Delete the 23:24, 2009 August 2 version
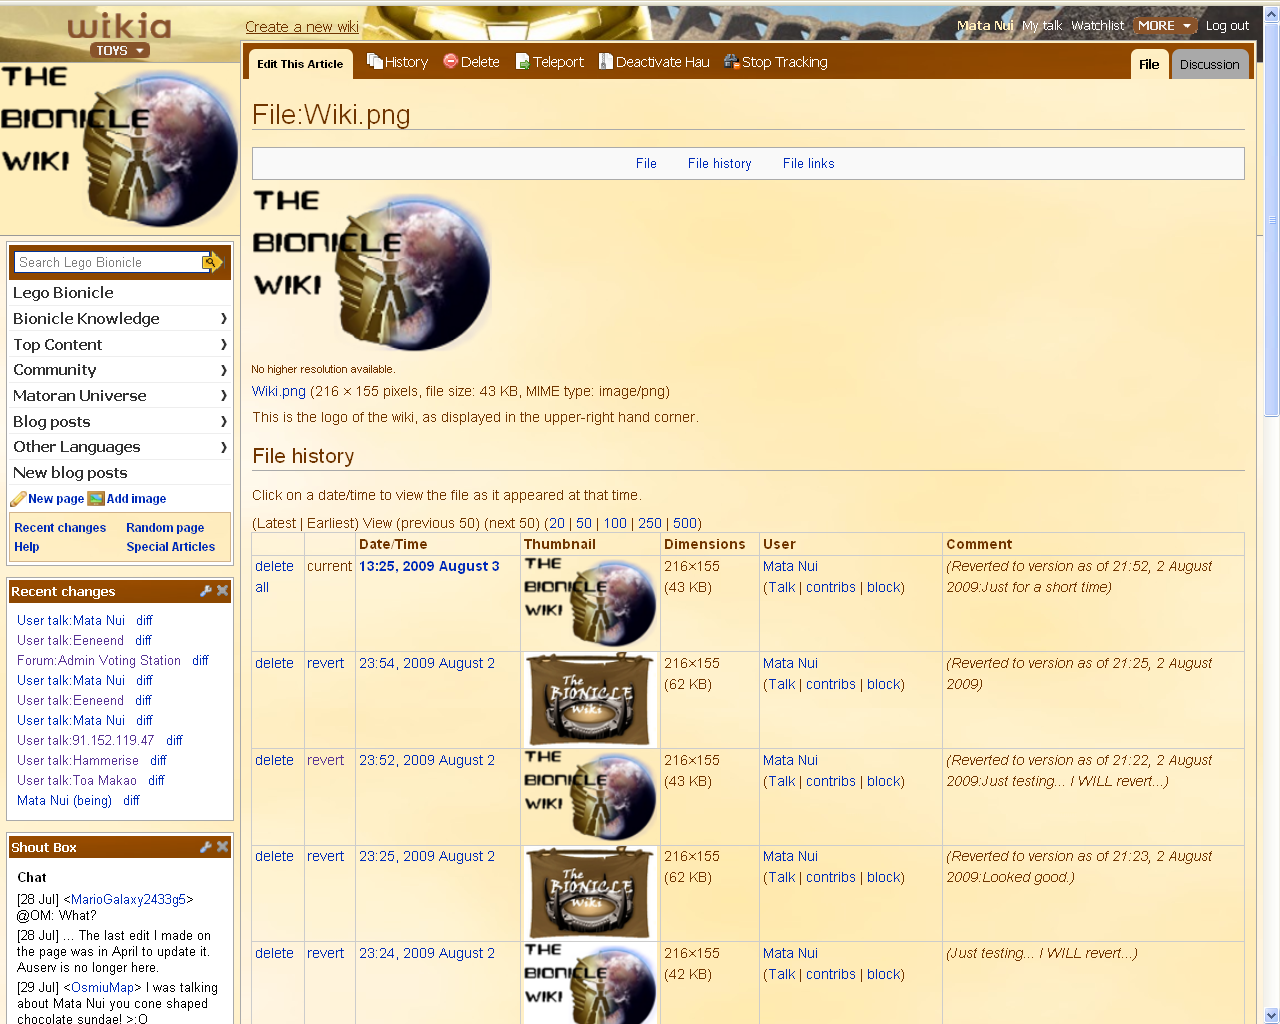1280x1024 pixels. (x=274, y=954)
